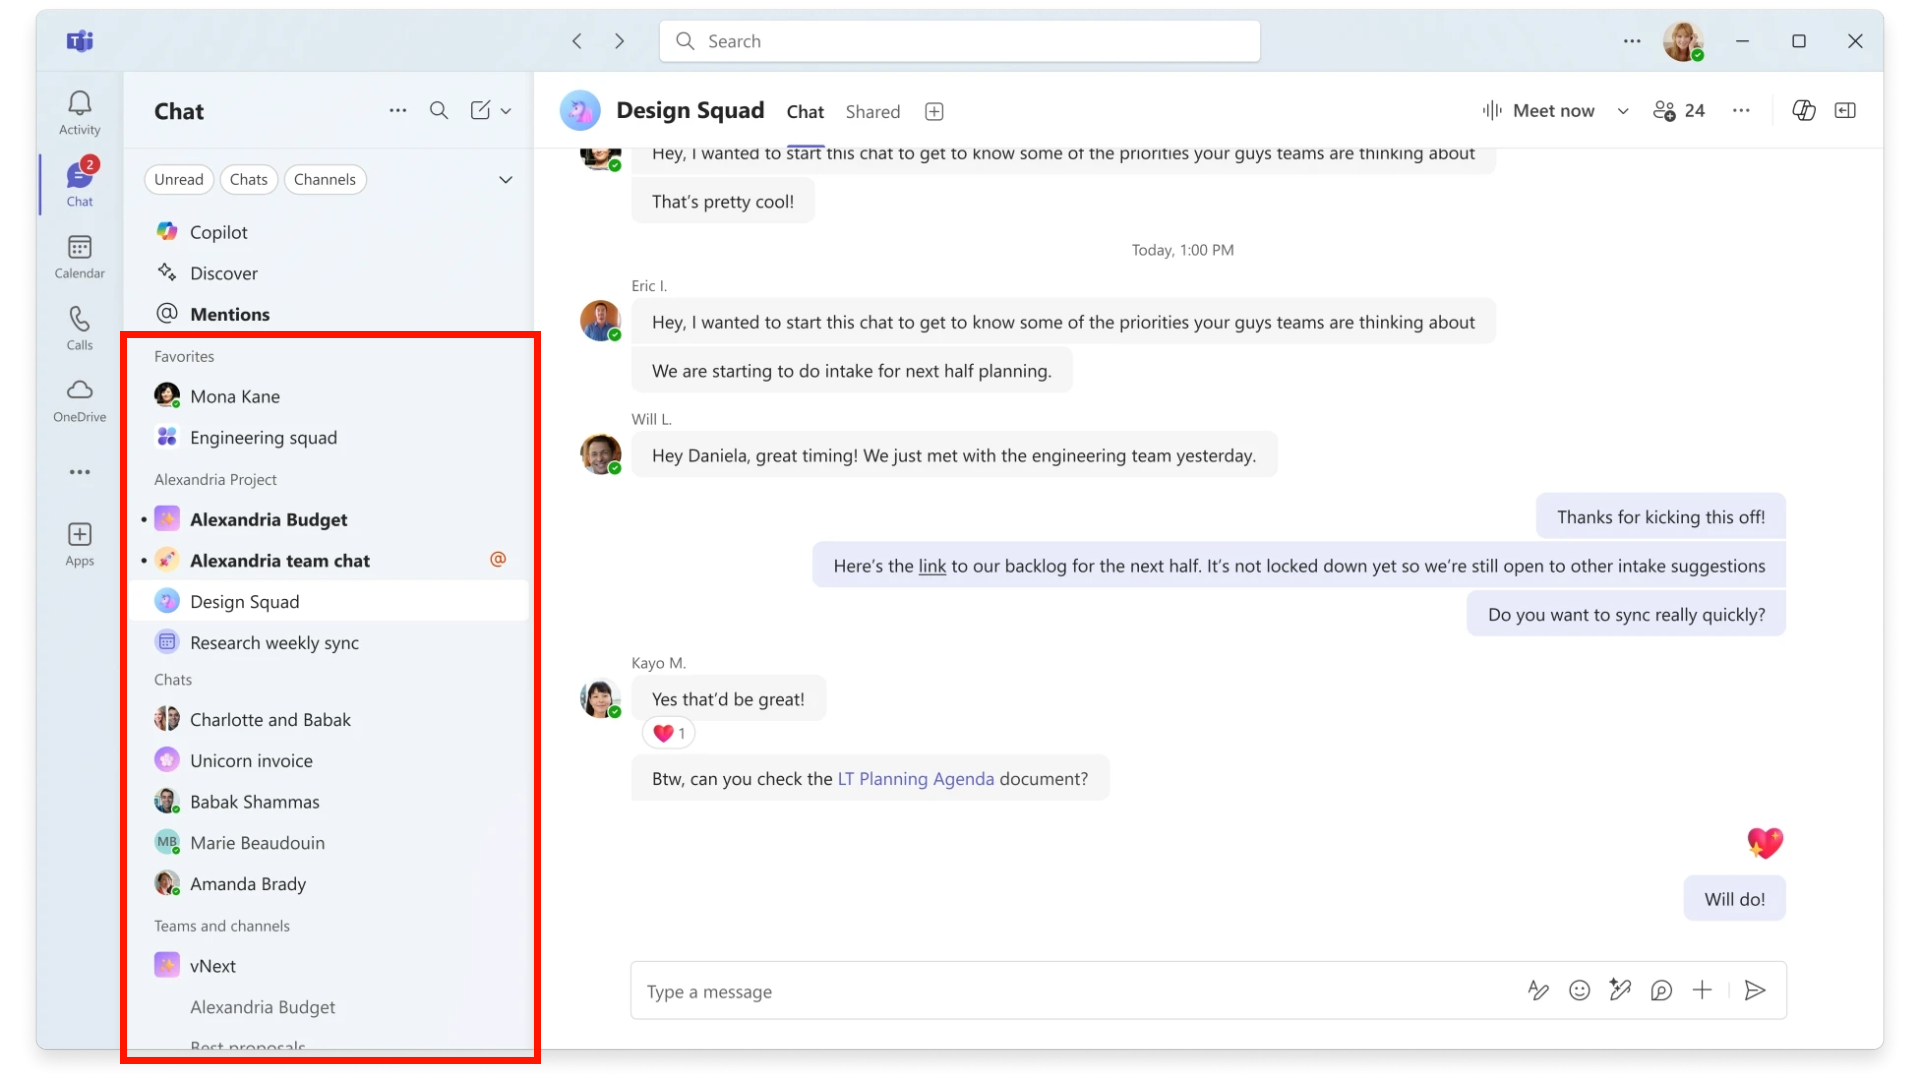Attach content using the plus icon
Viewport: 1920px width, 1080px height.
(1702, 990)
